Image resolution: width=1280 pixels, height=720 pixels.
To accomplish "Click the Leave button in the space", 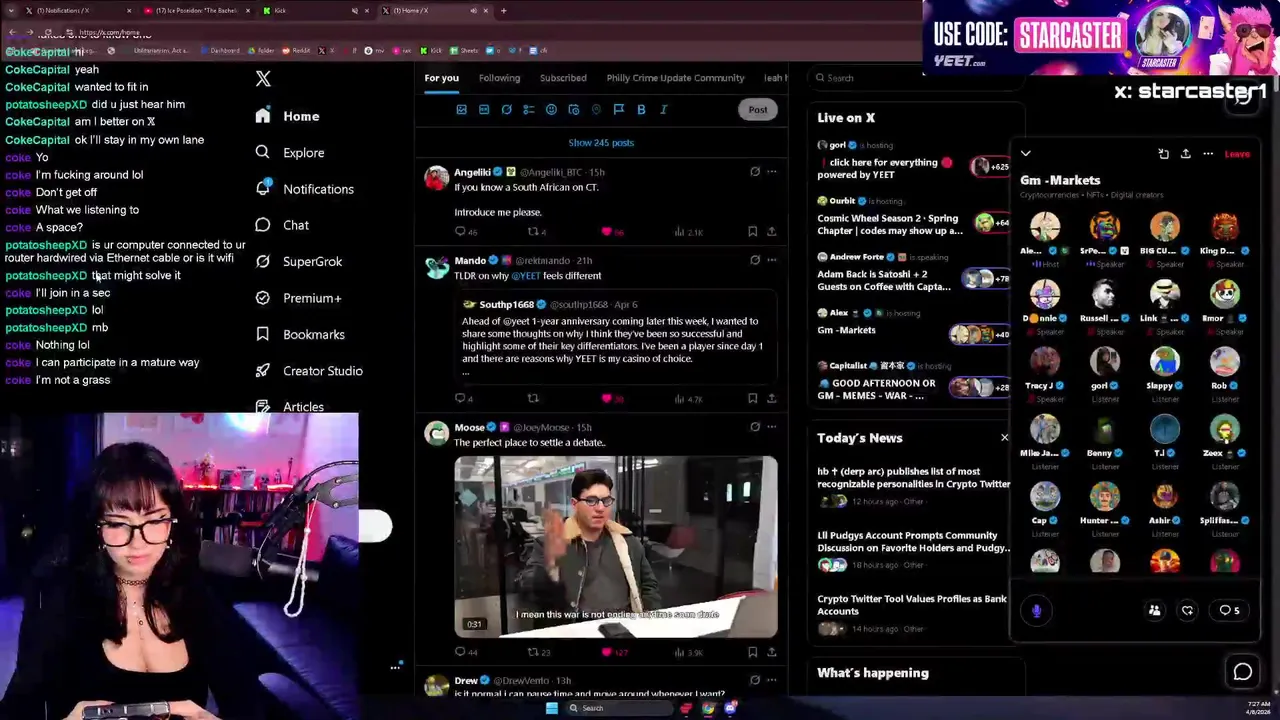I will 1237,154.
